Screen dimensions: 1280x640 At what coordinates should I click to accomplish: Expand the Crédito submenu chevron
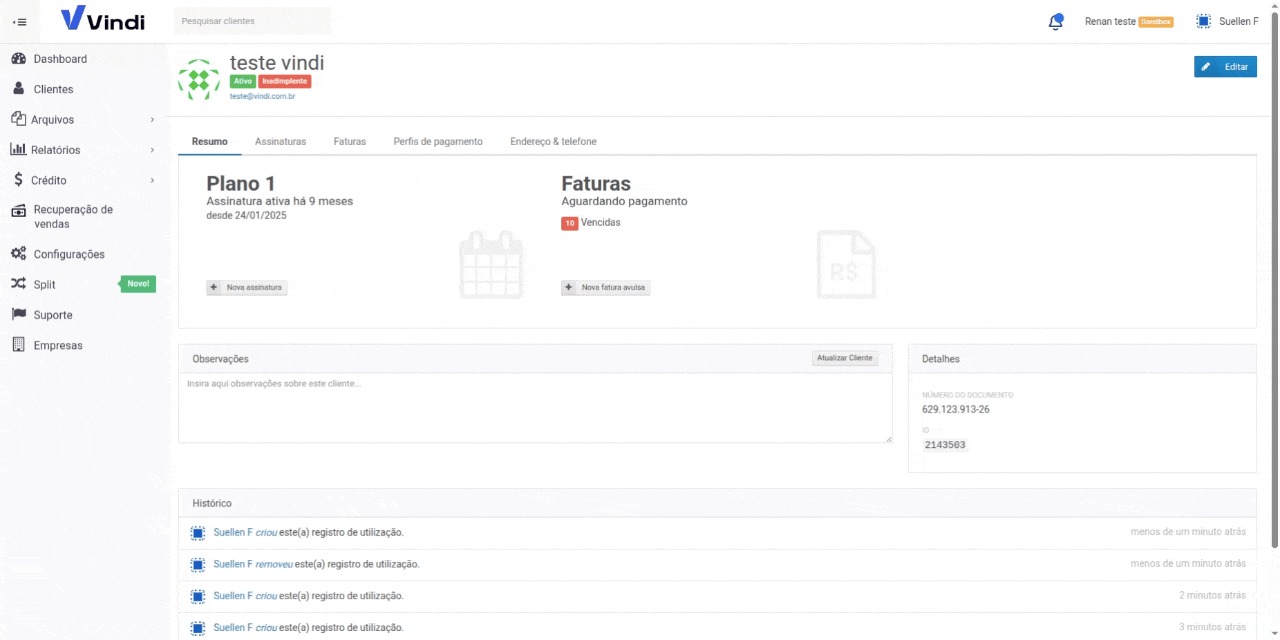pos(152,181)
